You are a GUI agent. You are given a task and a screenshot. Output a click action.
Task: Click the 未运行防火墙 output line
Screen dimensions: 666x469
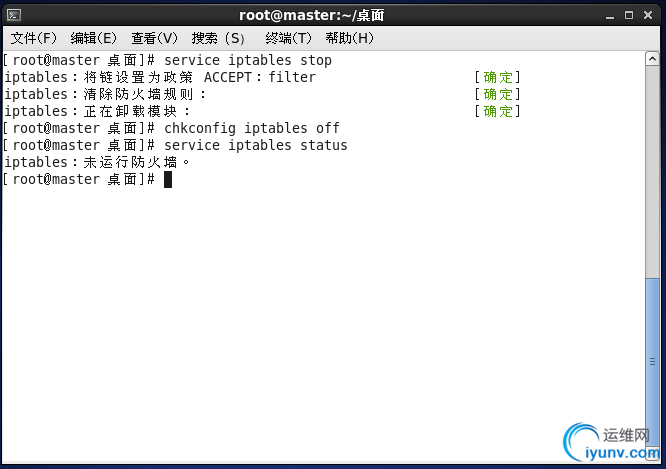pyautogui.click(x=96, y=162)
